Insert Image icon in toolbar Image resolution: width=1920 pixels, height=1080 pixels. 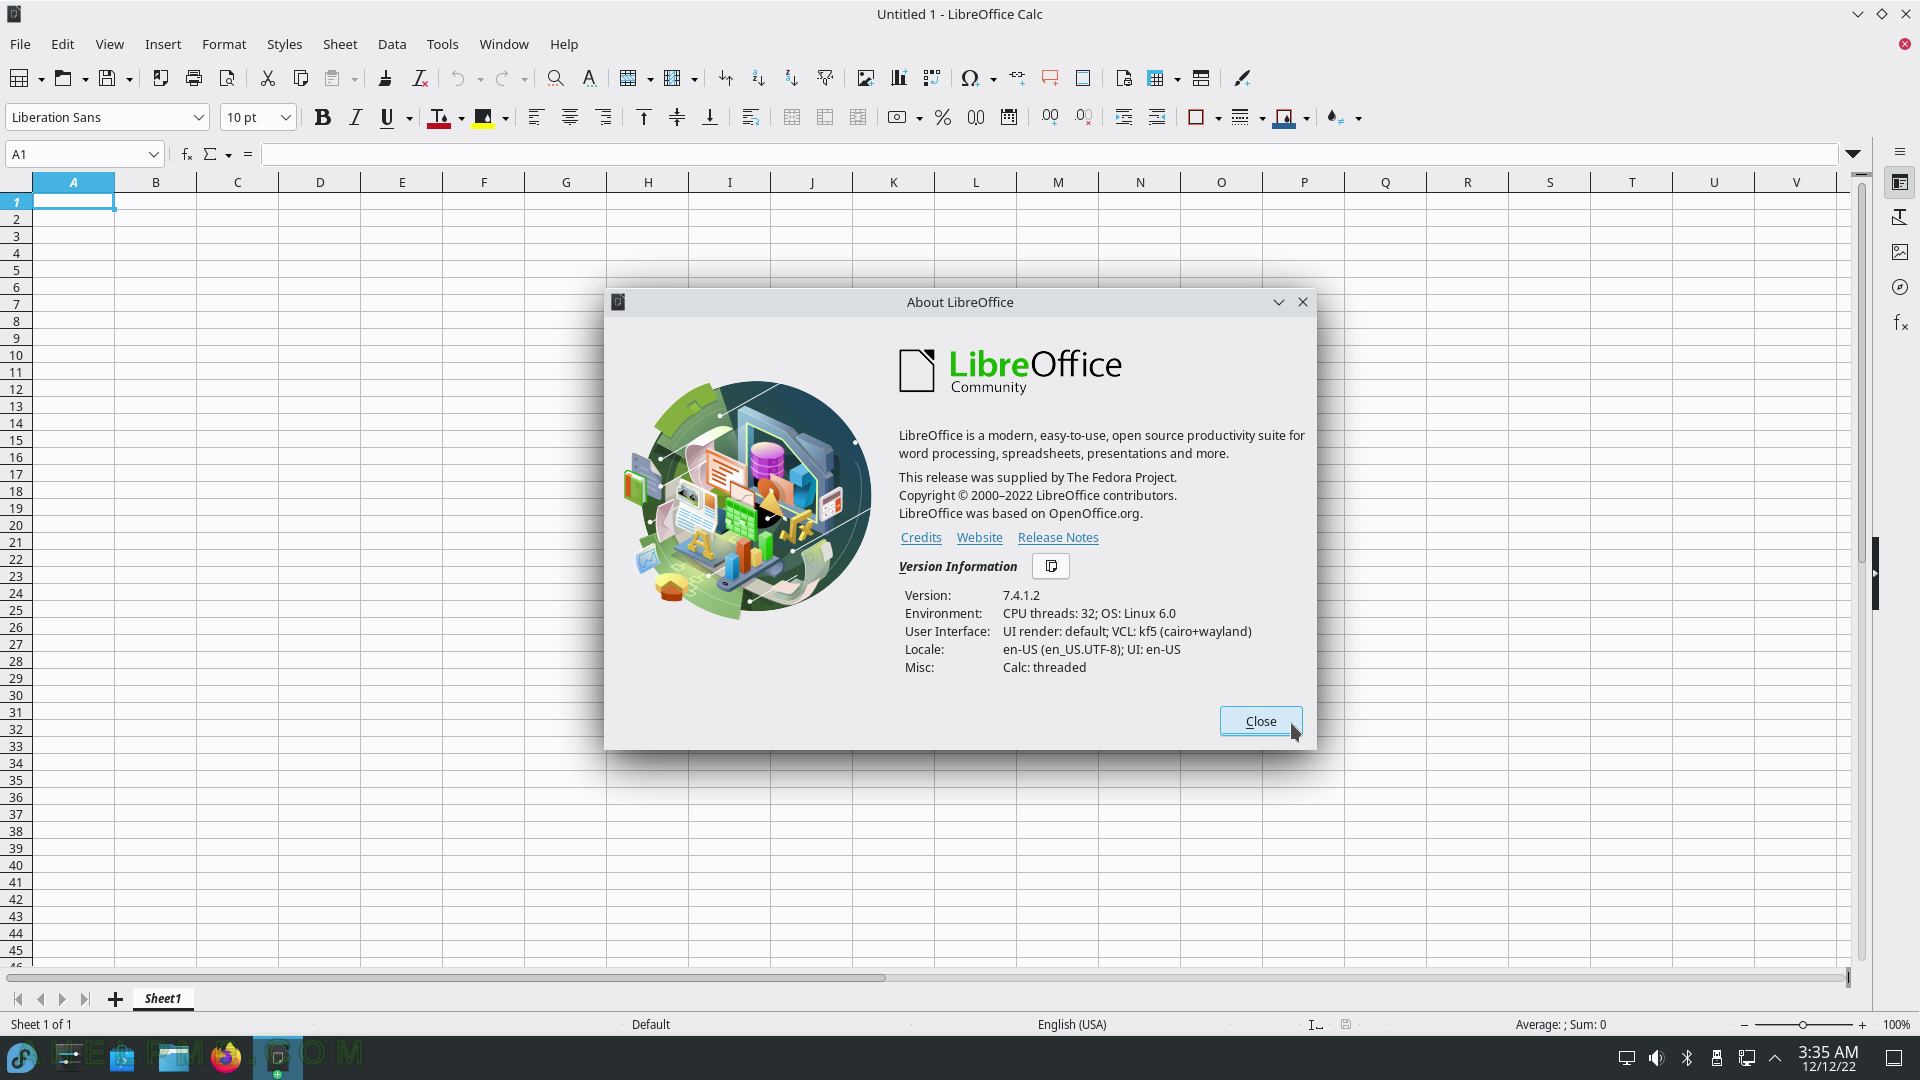pyautogui.click(x=865, y=78)
